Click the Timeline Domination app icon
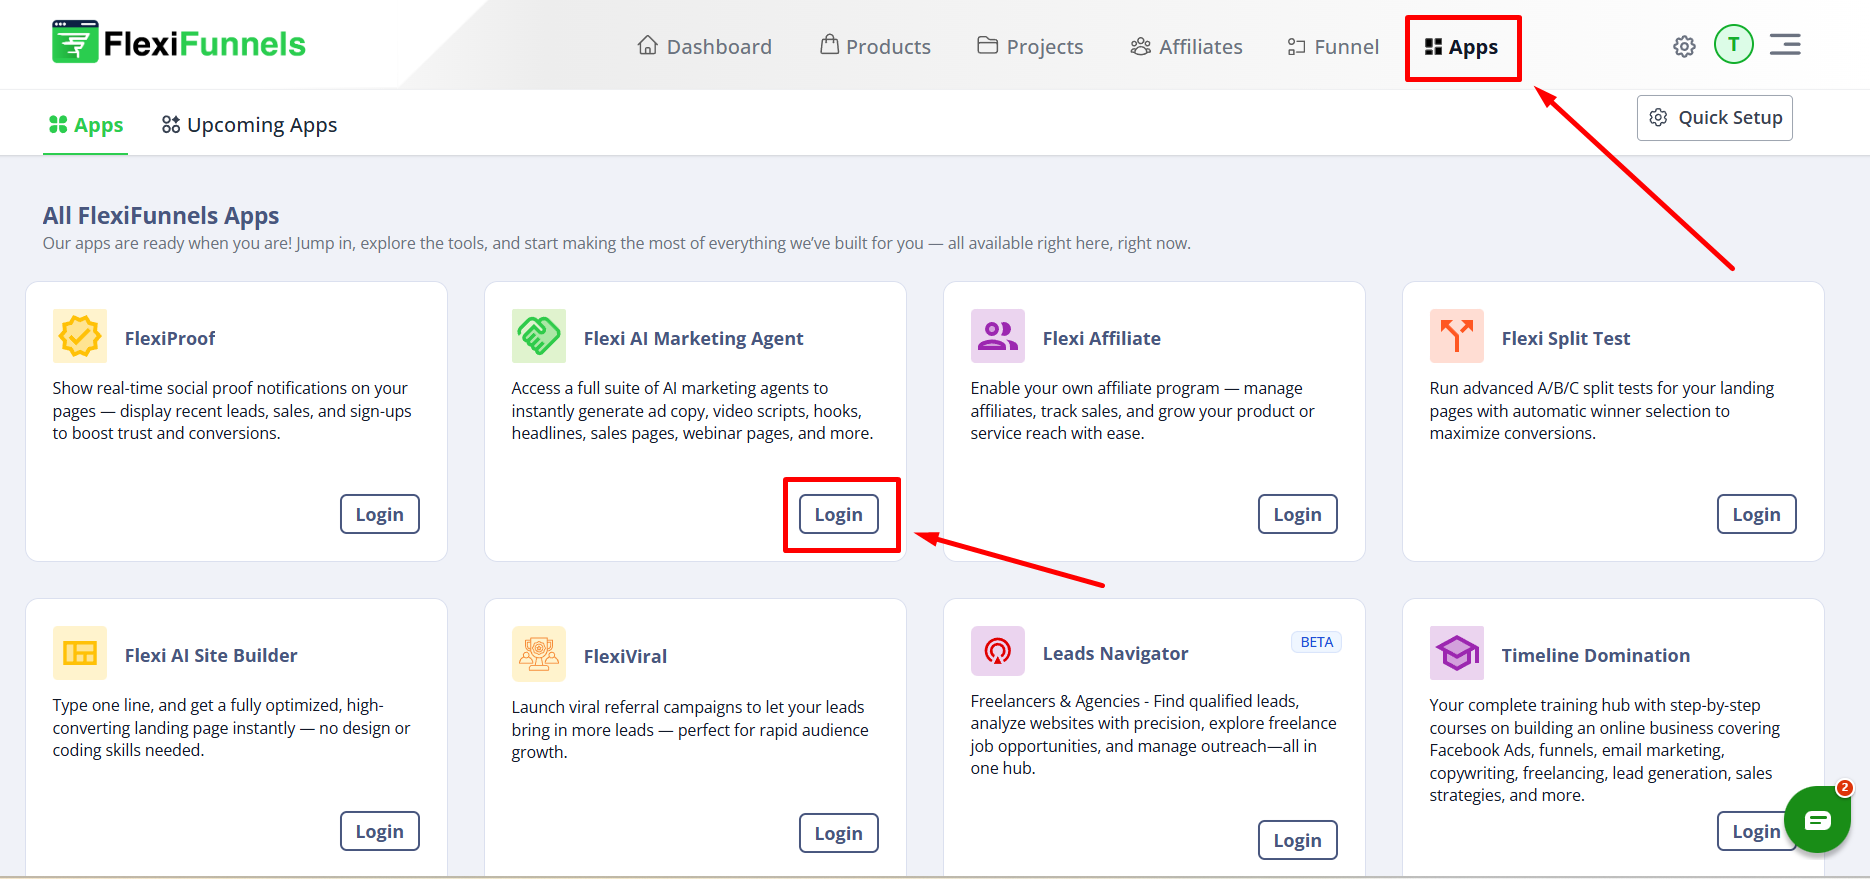 tap(1457, 653)
